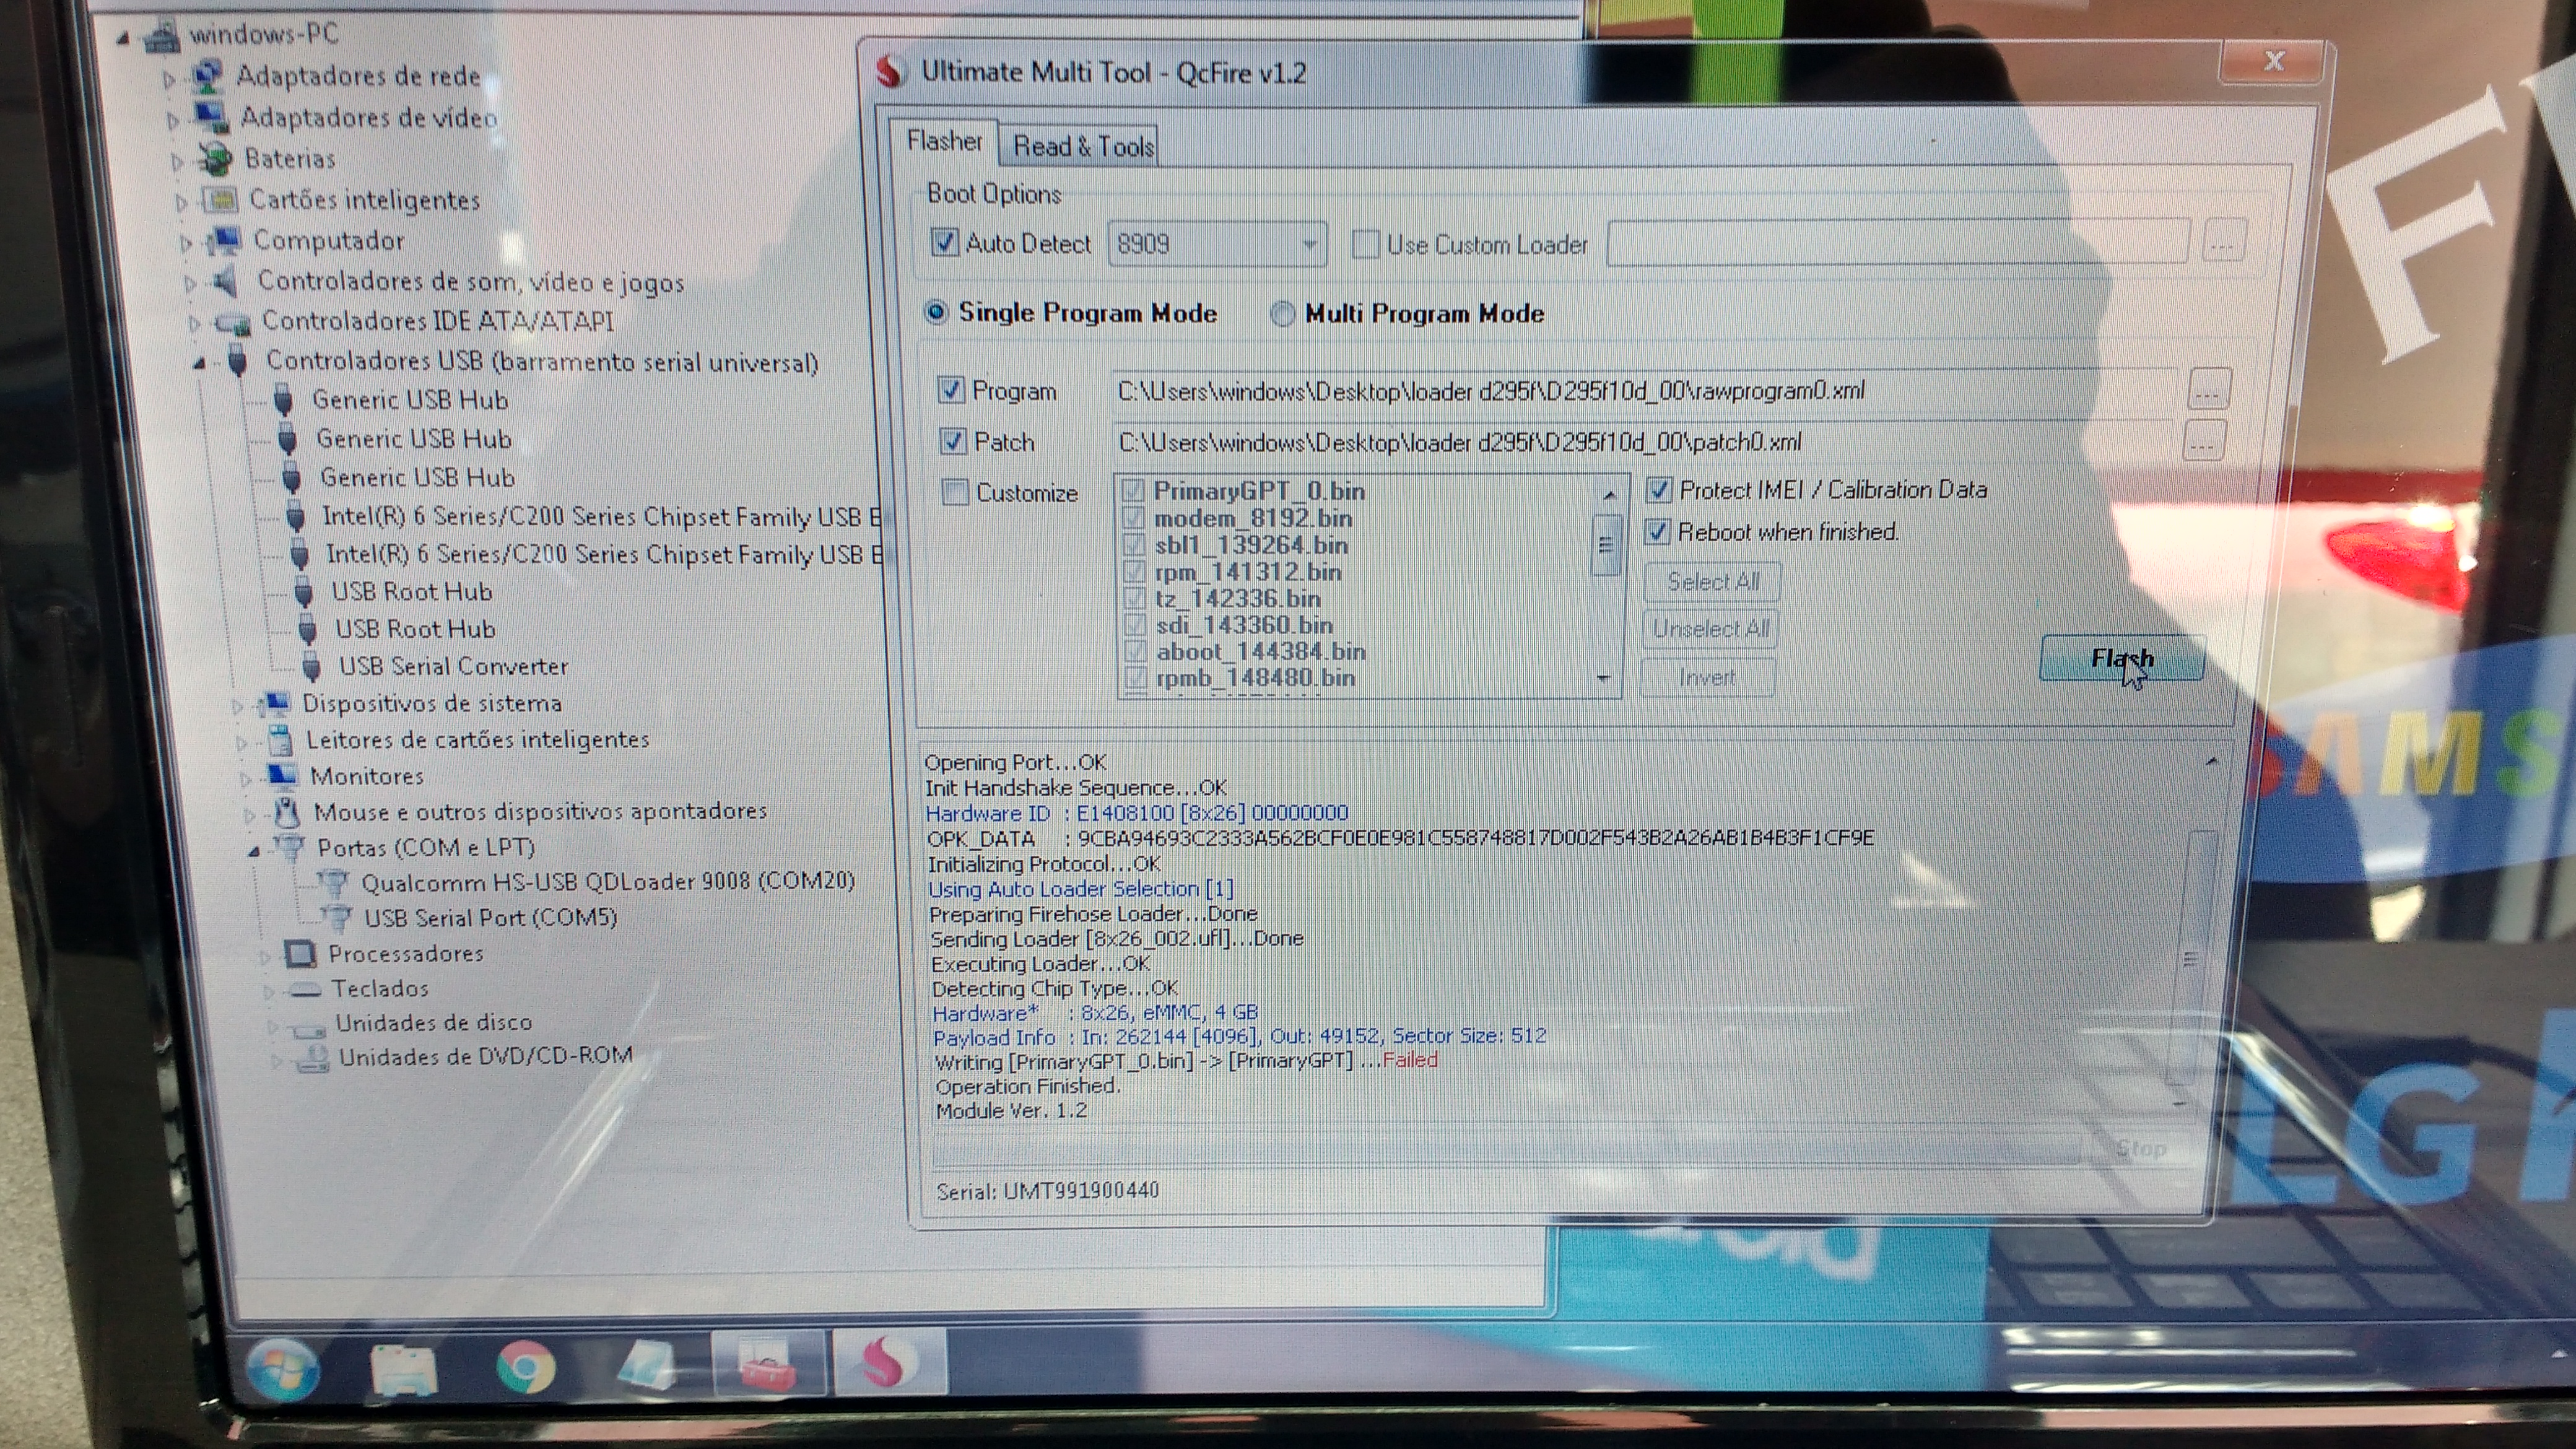The width and height of the screenshot is (2576, 1449).
Task: Click the rawprogram0.xml path field
Action: tap(1644, 391)
